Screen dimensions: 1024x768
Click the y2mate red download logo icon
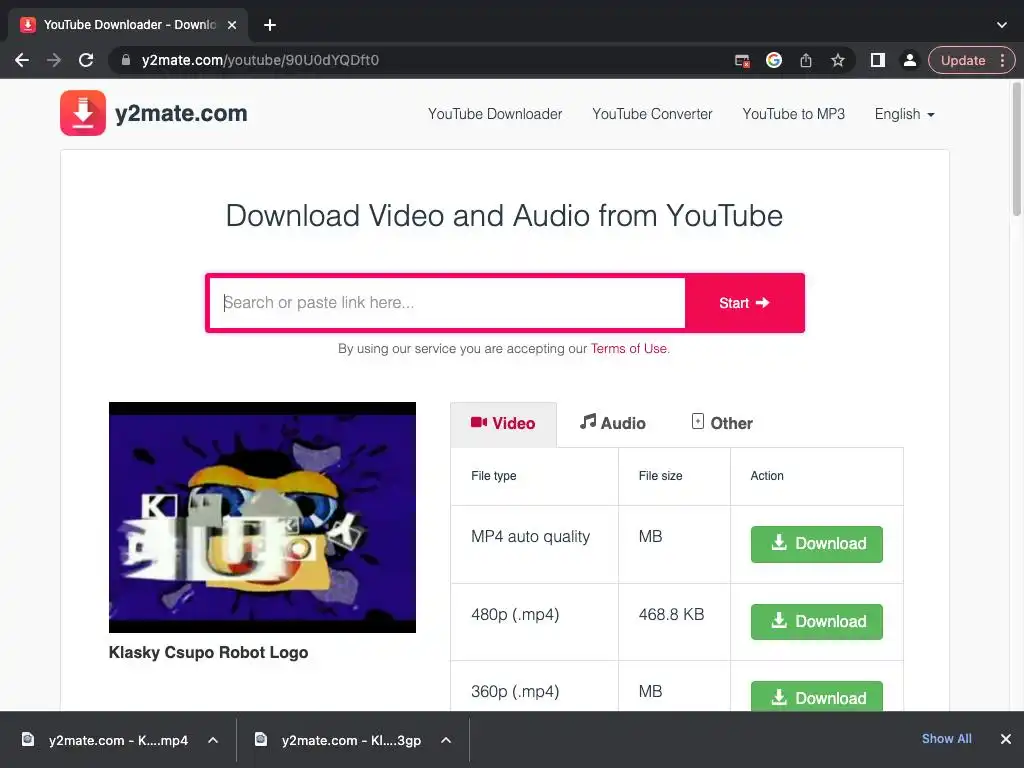click(x=83, y=113)
